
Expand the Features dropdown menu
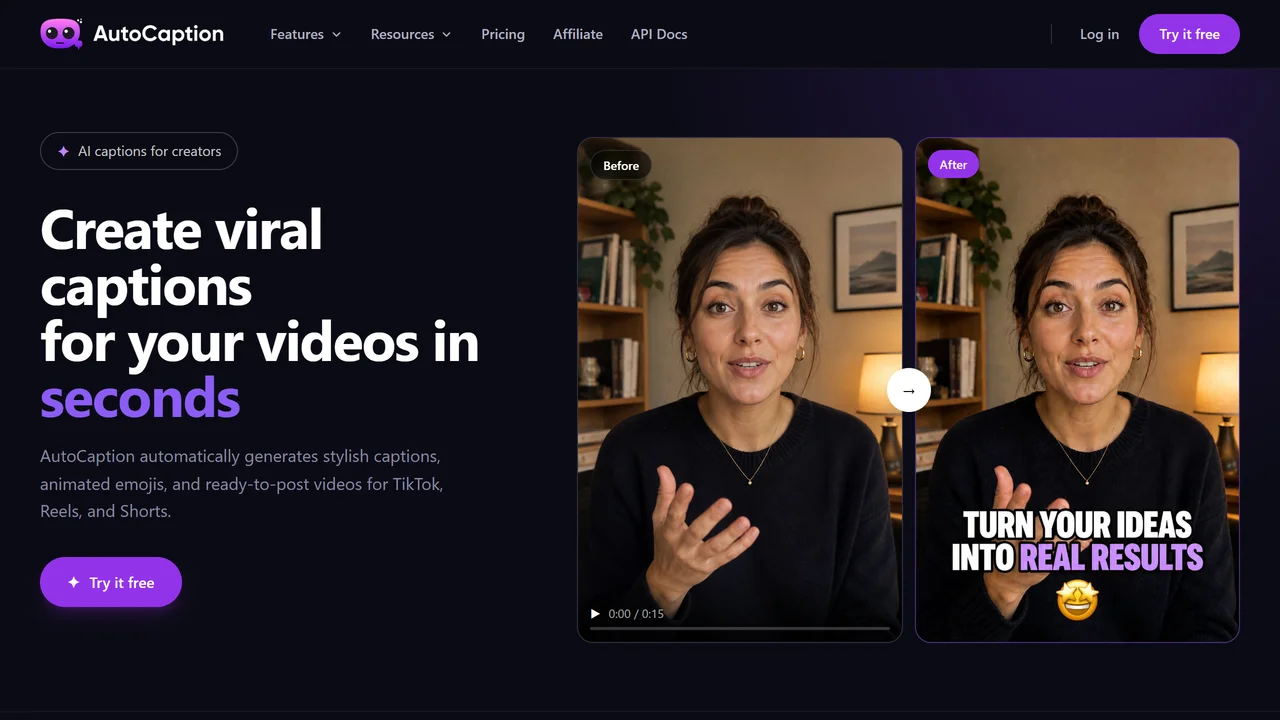click(x=306, y=34)
